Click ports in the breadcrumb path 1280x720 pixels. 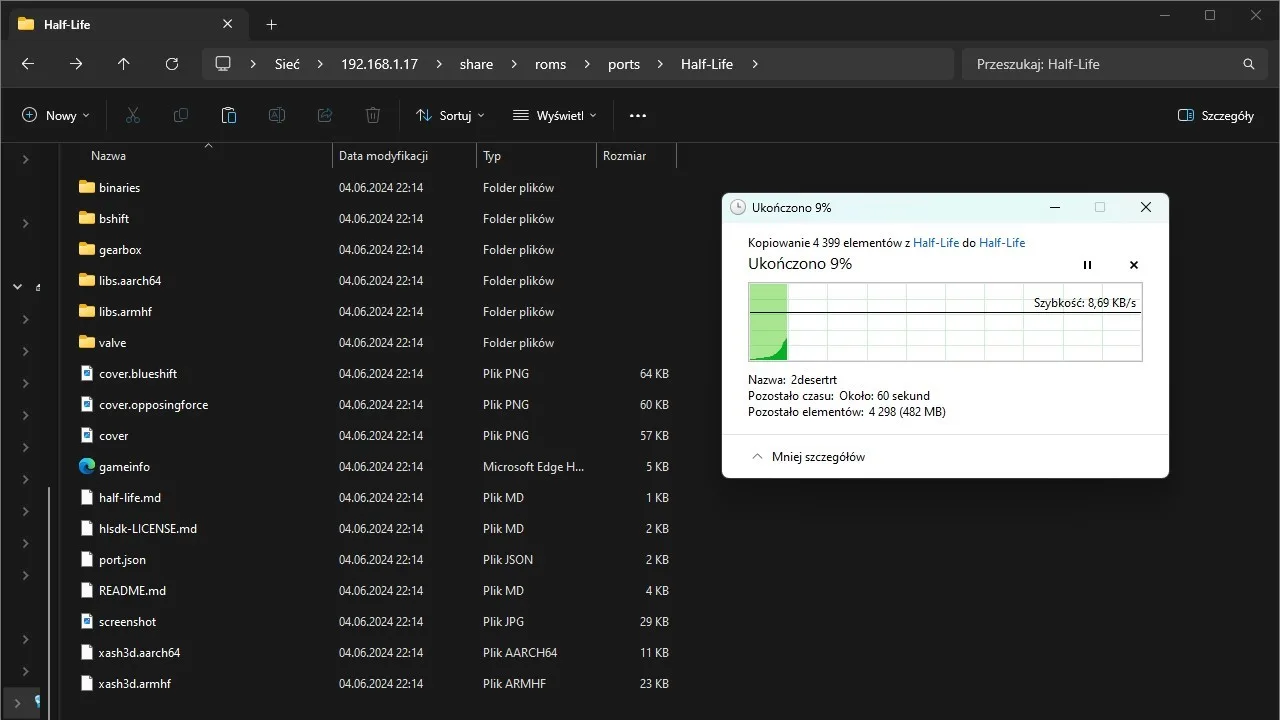pos(624,64)
